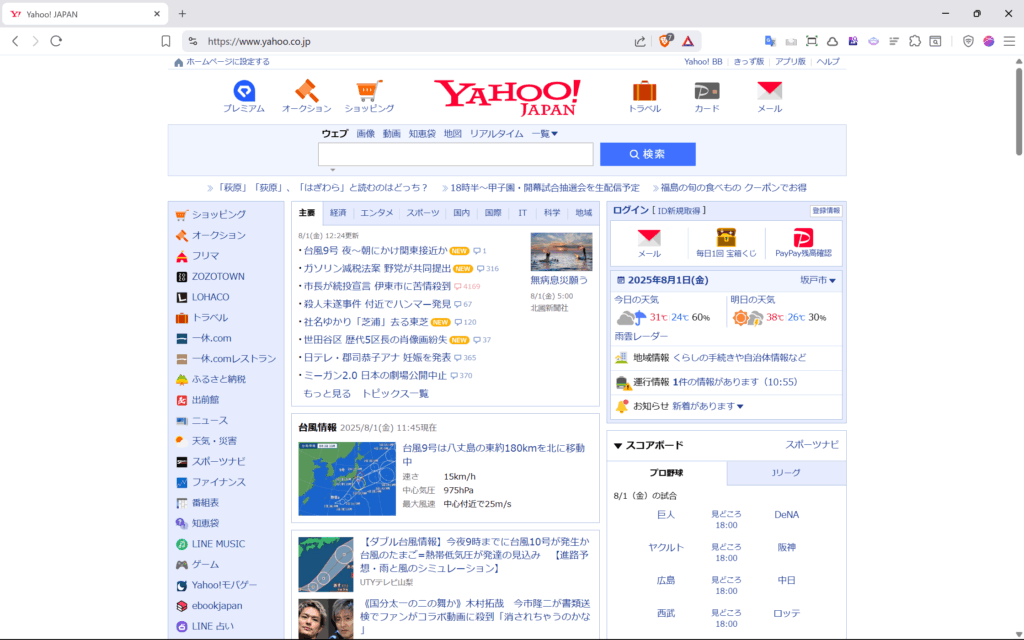Open 地域情報 local information row
Screen dimensions: 1024x640
(x=726, y=358)
